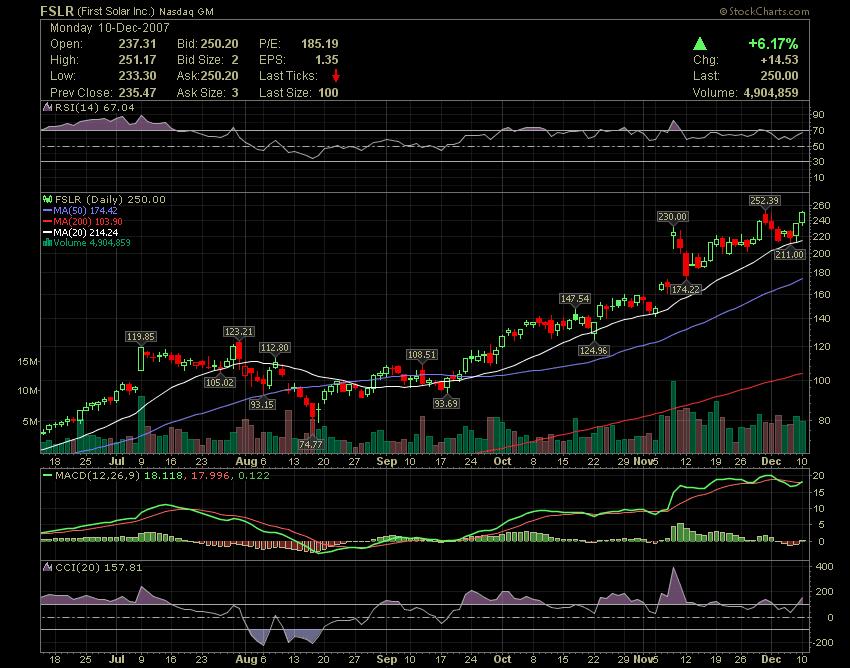850x668 pixels.
Task: Click the green up-triangle beside +6.17%
Action: point(700,44)
